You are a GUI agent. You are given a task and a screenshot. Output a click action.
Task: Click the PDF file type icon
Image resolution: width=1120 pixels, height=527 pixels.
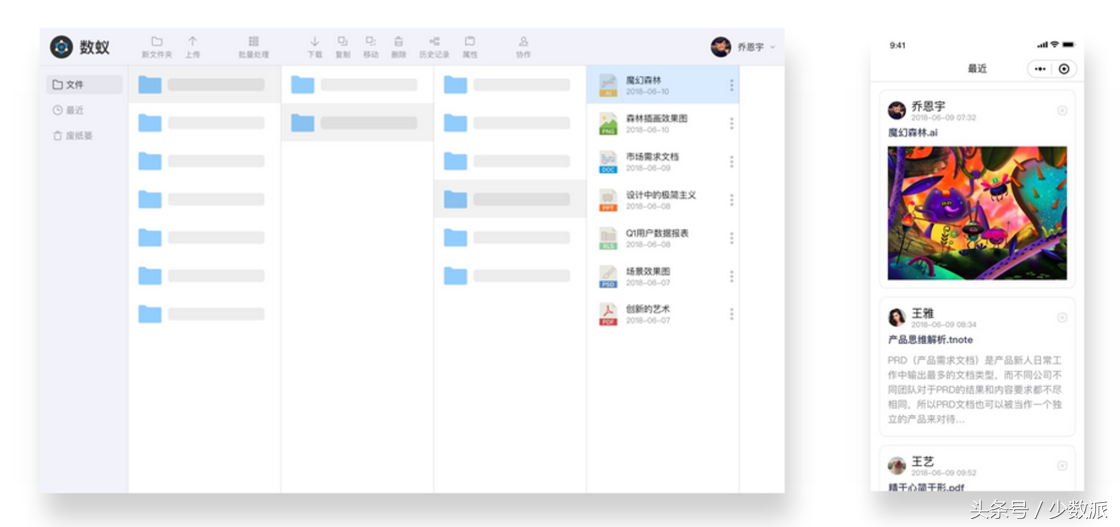[x=608, y=315]
